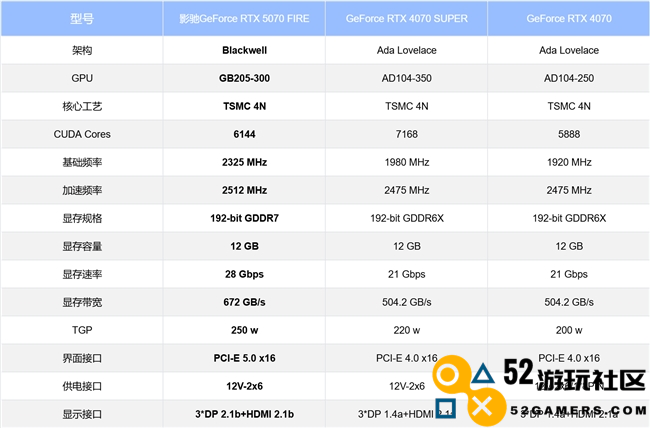The height and width of the screenshot is (428, 650).
Task: Select the "GB205-300" cell
Action: point(244,78)
